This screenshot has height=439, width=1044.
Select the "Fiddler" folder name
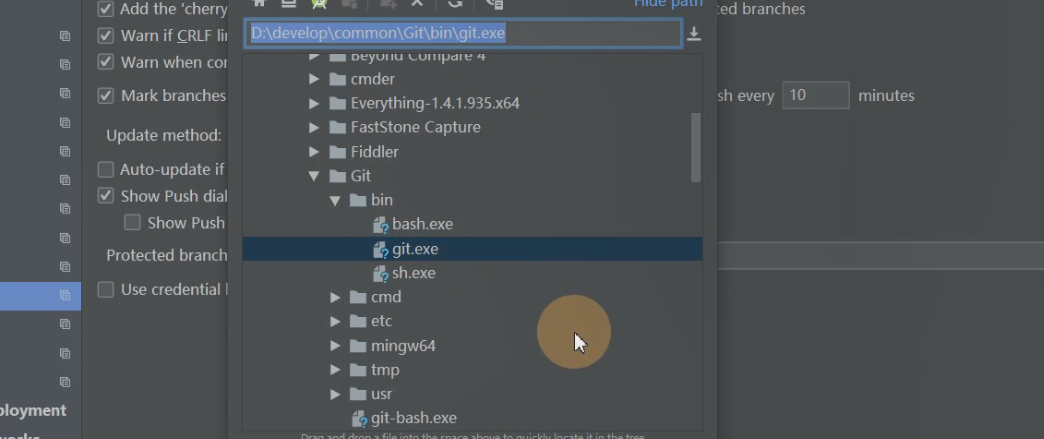tap(374, 152)
